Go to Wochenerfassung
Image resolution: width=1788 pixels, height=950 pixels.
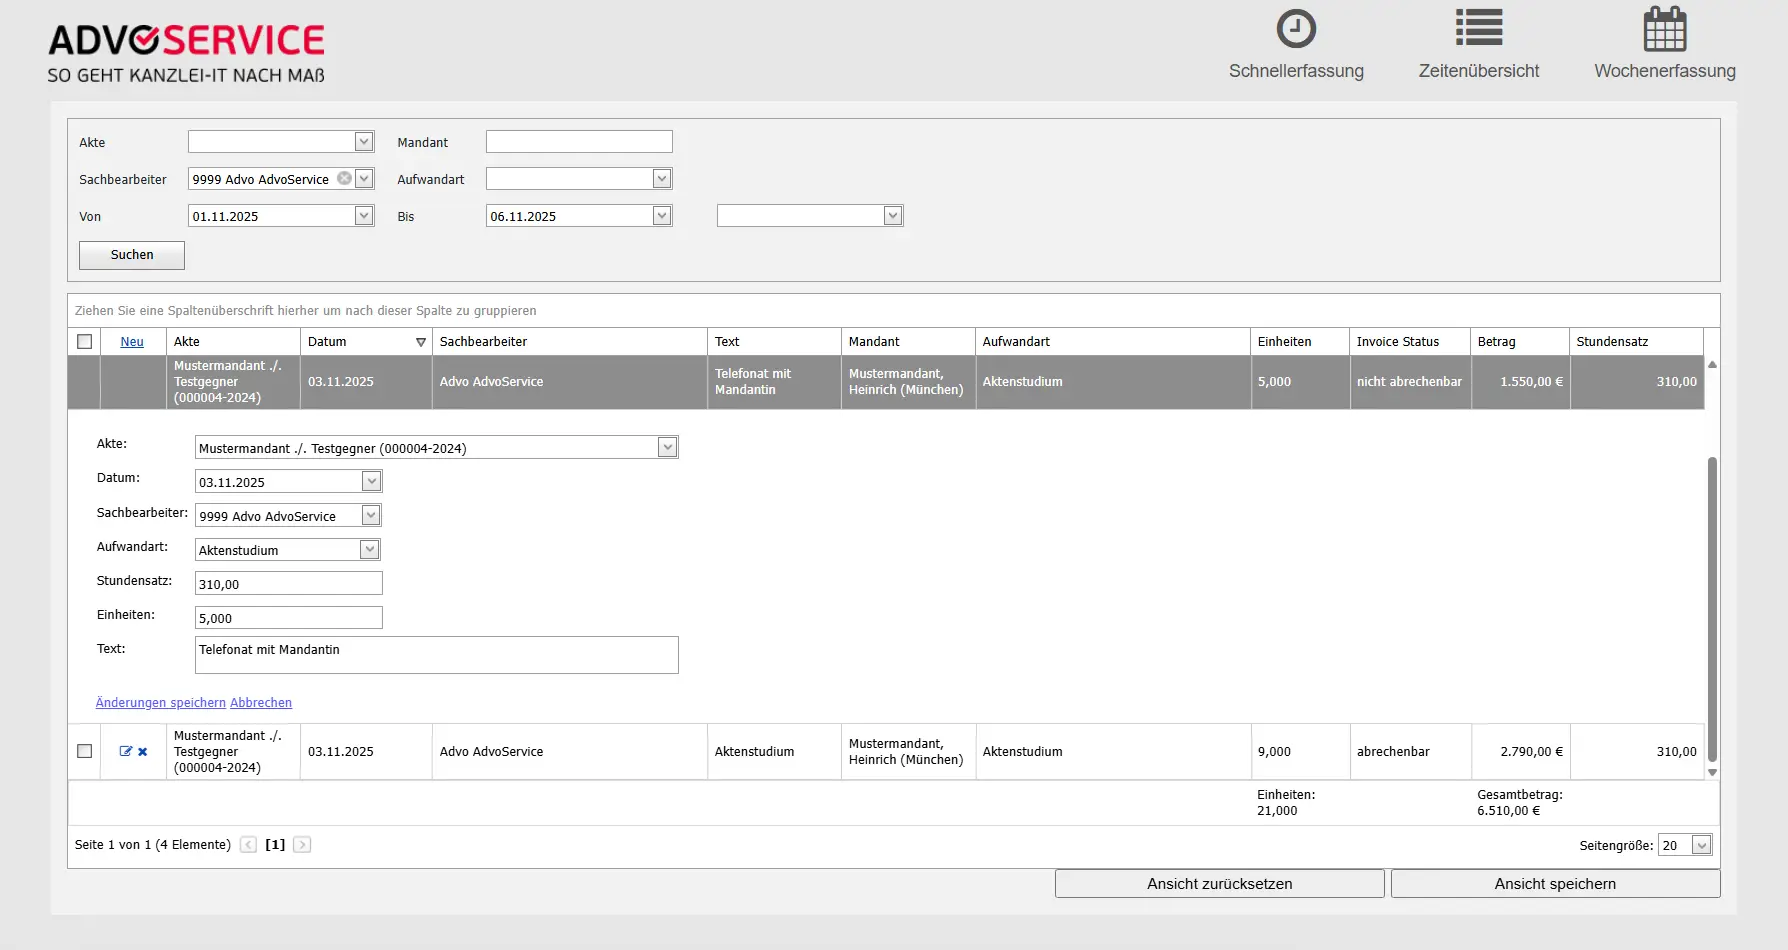1665,71
